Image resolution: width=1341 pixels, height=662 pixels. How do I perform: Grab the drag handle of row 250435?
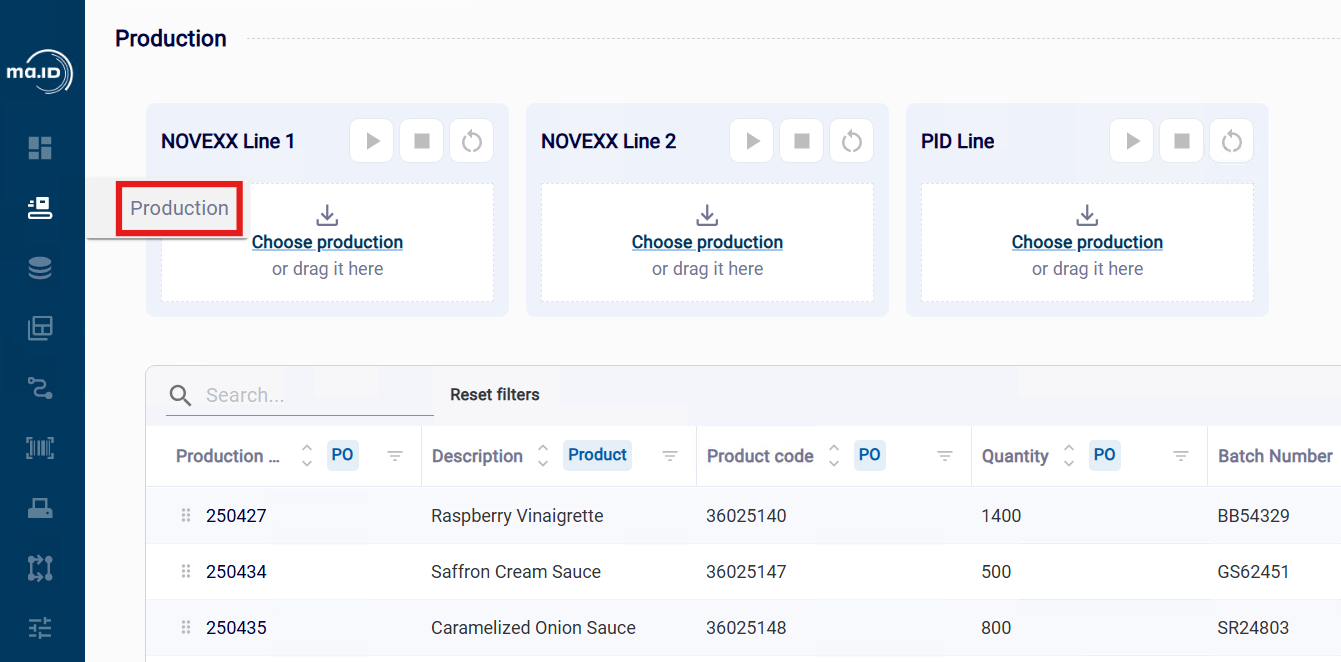185,628
